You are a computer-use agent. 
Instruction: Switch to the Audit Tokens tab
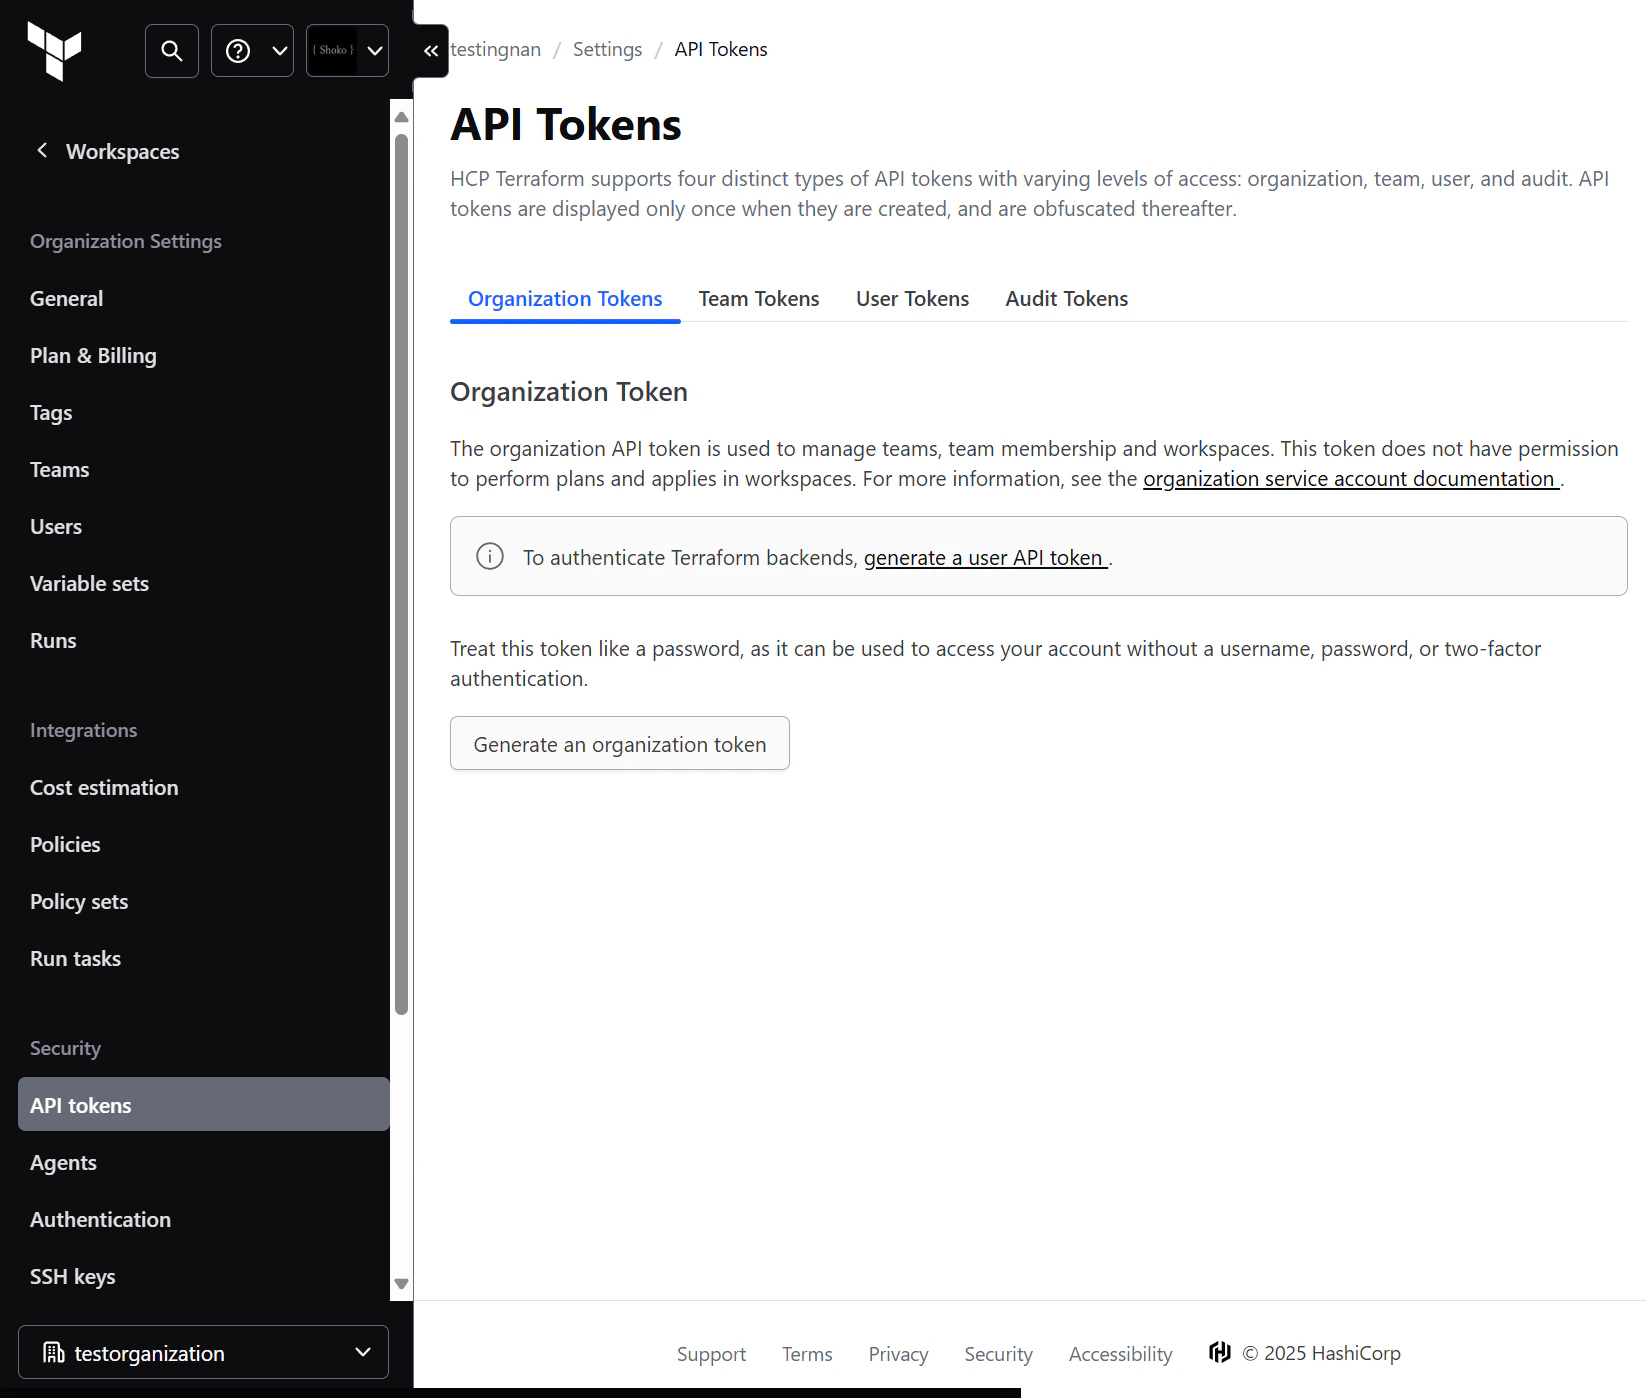[1066, 299]
